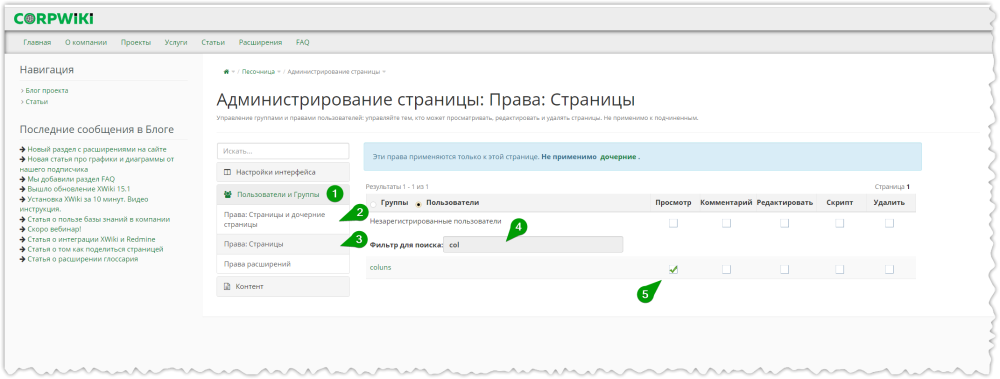The width and height of the screenshot is (1000, 379).
Task: Open the Главная menu item
Action: [37, 43]
